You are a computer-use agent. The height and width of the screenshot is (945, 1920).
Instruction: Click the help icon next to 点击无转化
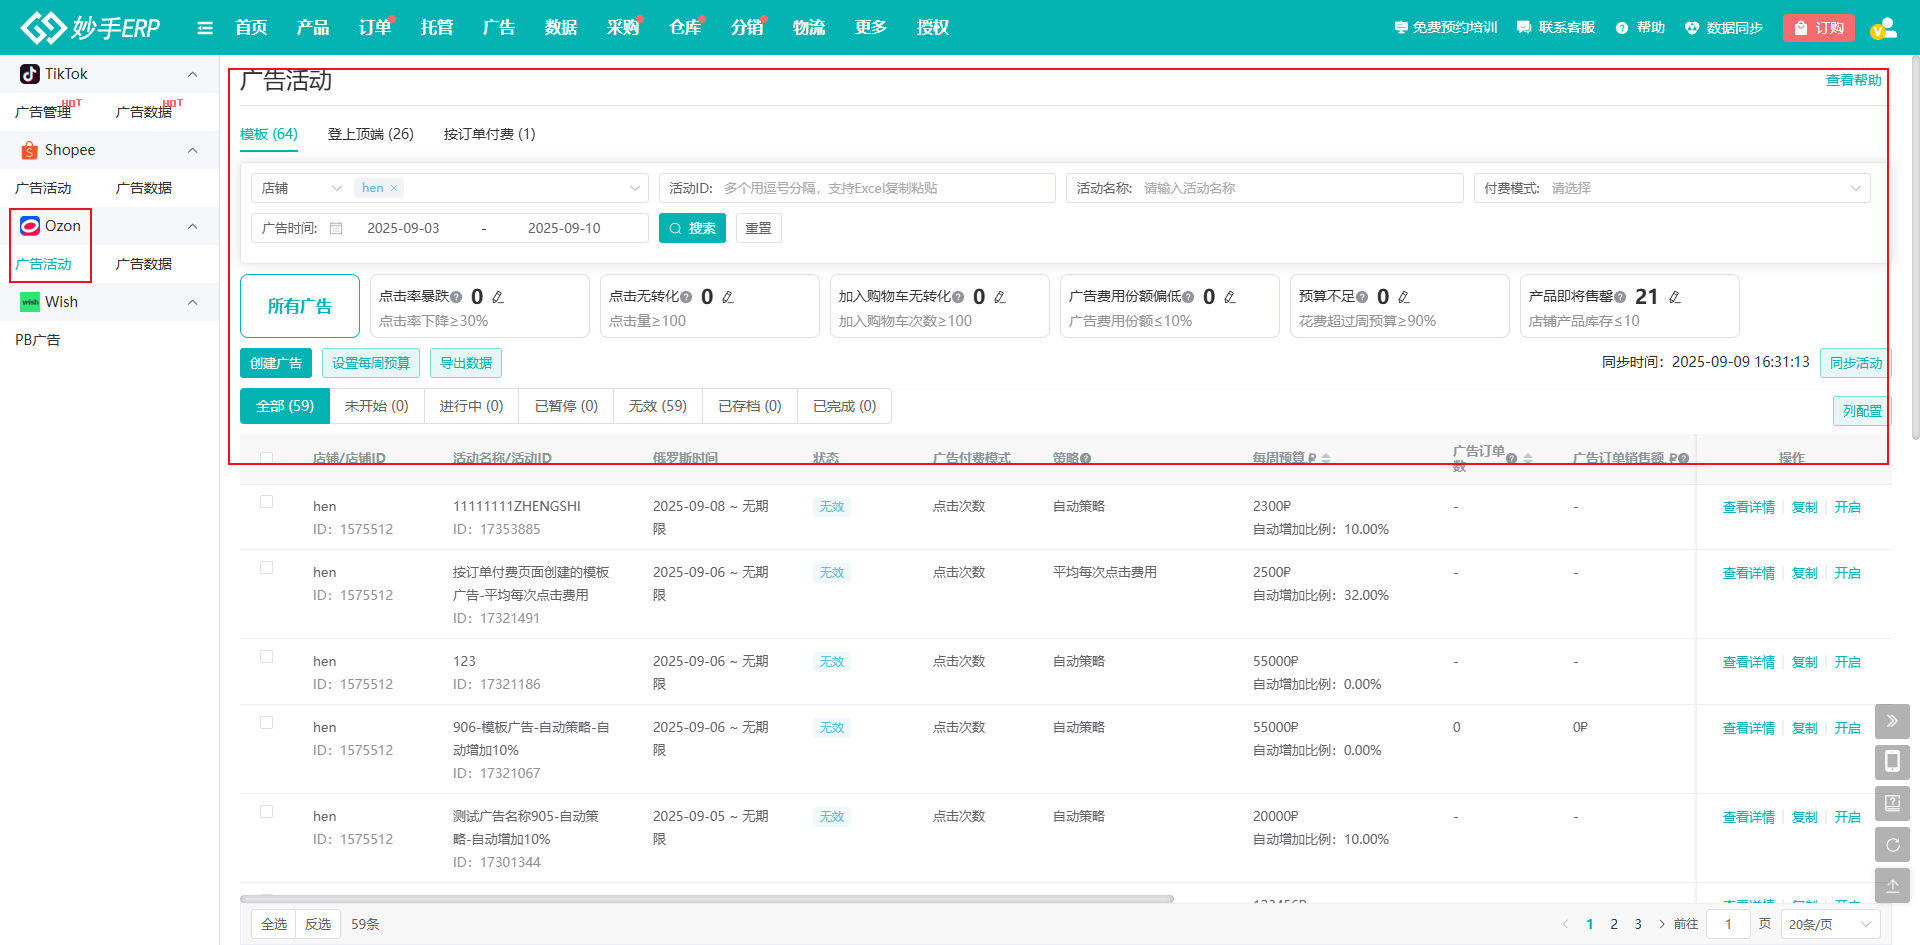[686, 297]
